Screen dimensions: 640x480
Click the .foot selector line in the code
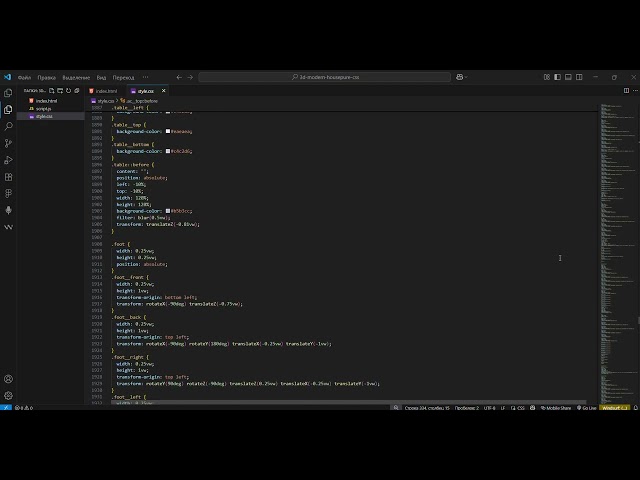coord(120,244)
